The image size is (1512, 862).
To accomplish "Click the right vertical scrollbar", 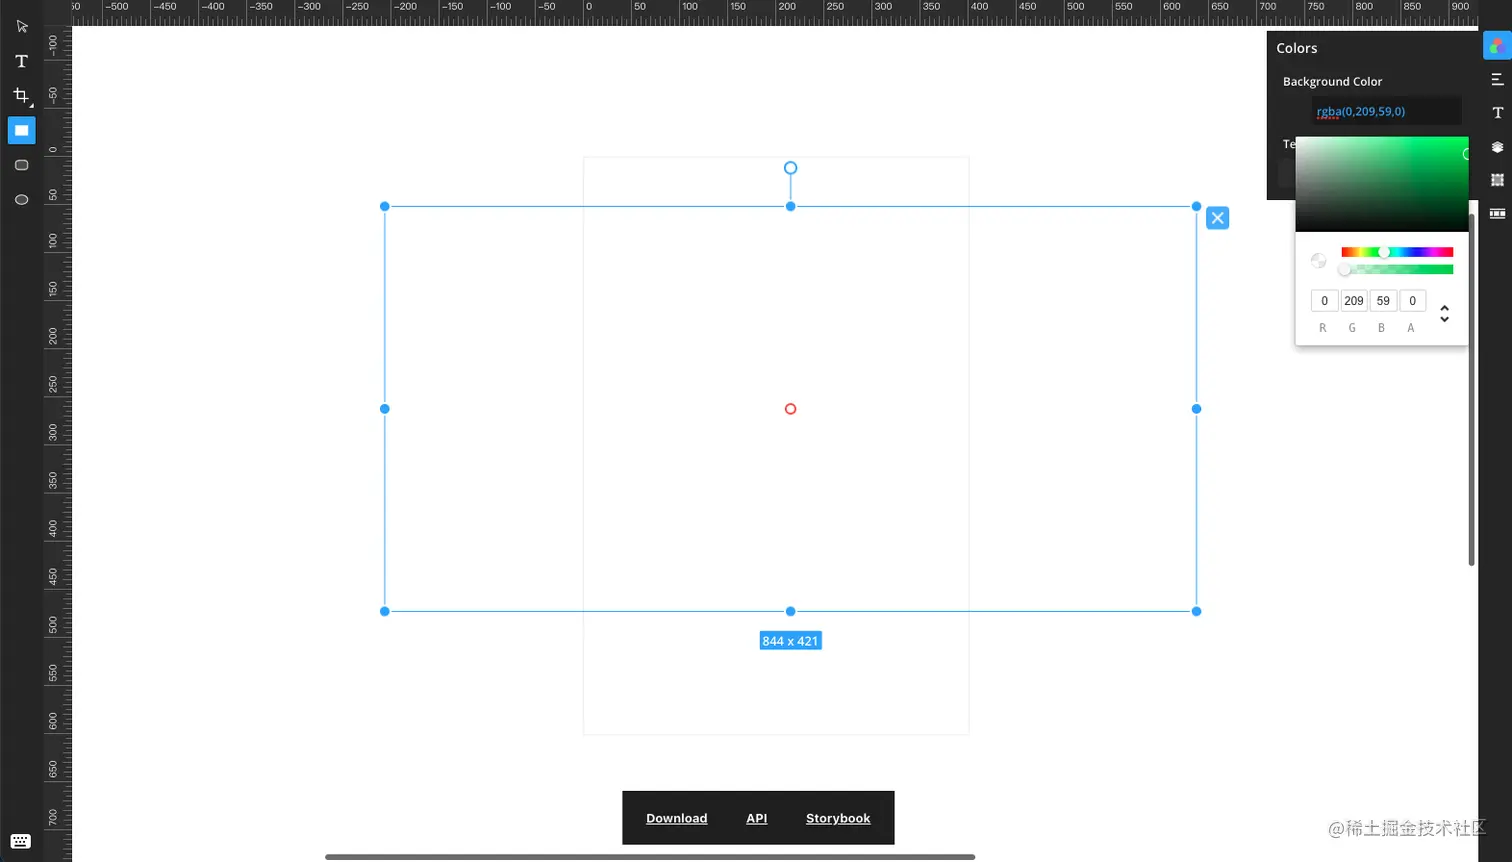I will pyautogui.click(x=1471, y=388).
